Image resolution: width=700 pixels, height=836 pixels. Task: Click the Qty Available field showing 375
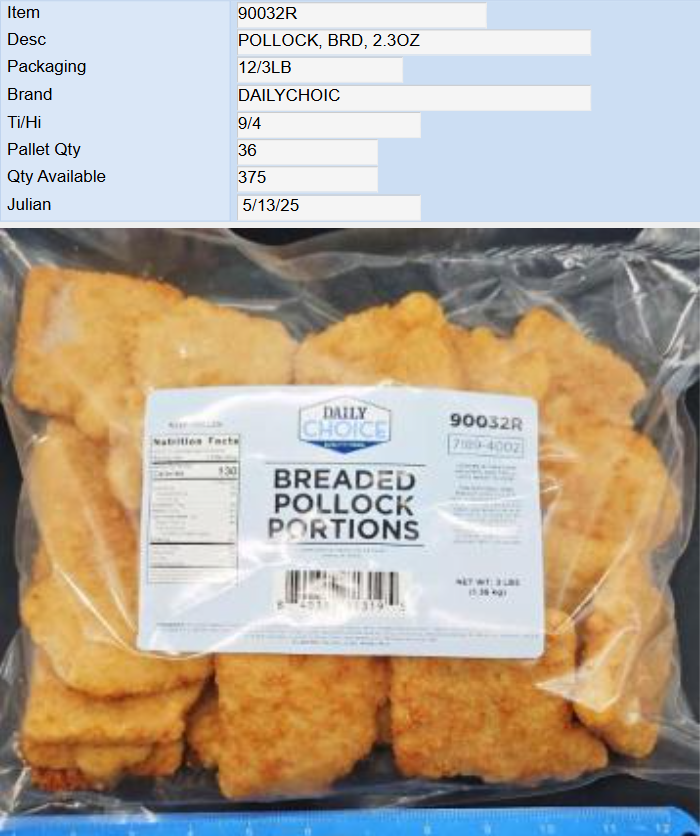click(307, 179)
